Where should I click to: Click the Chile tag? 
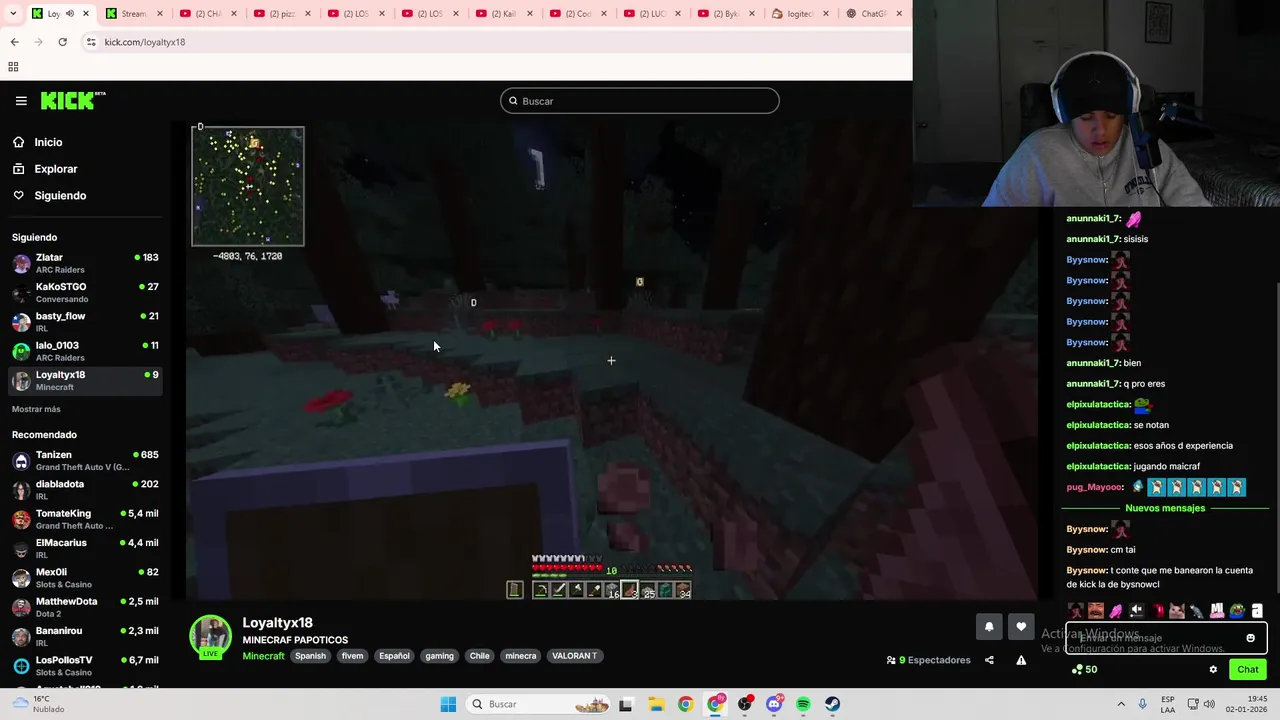(480, 656)
